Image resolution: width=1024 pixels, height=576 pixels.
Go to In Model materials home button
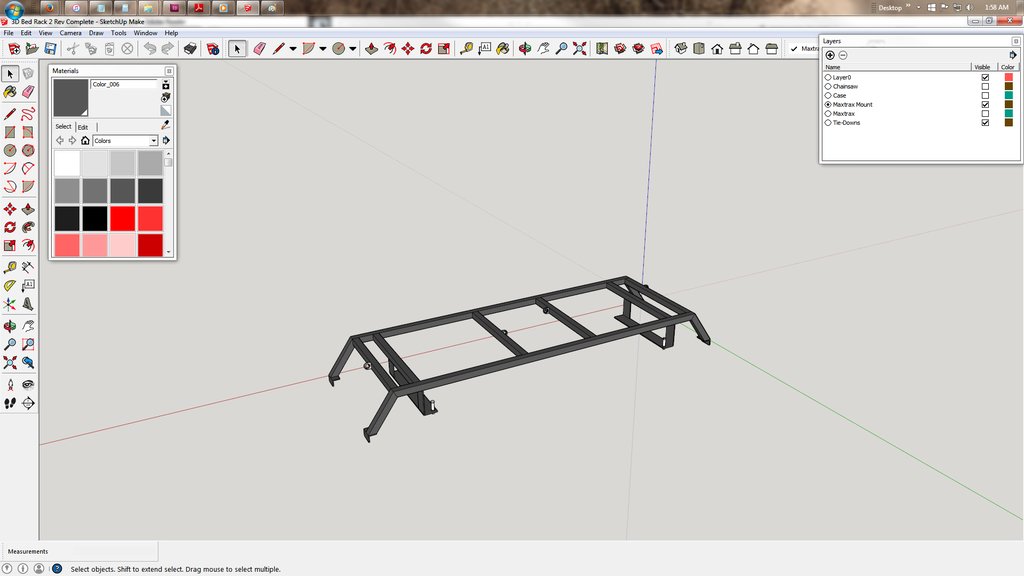pos(85,140)
